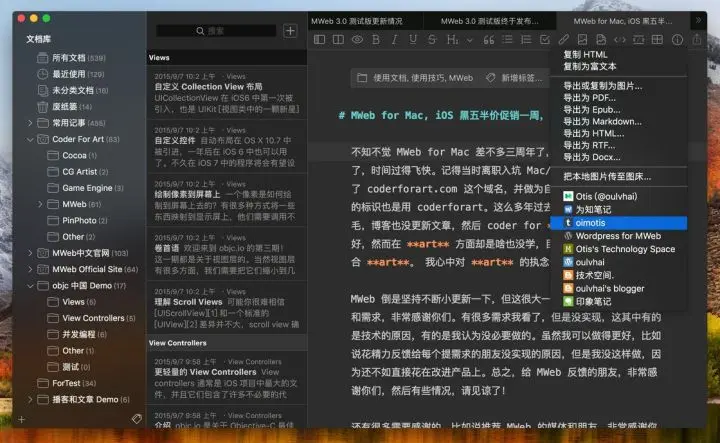Open the 废纸篓 trash
This screenshot has width=720, height=443.
pos(78,107)
